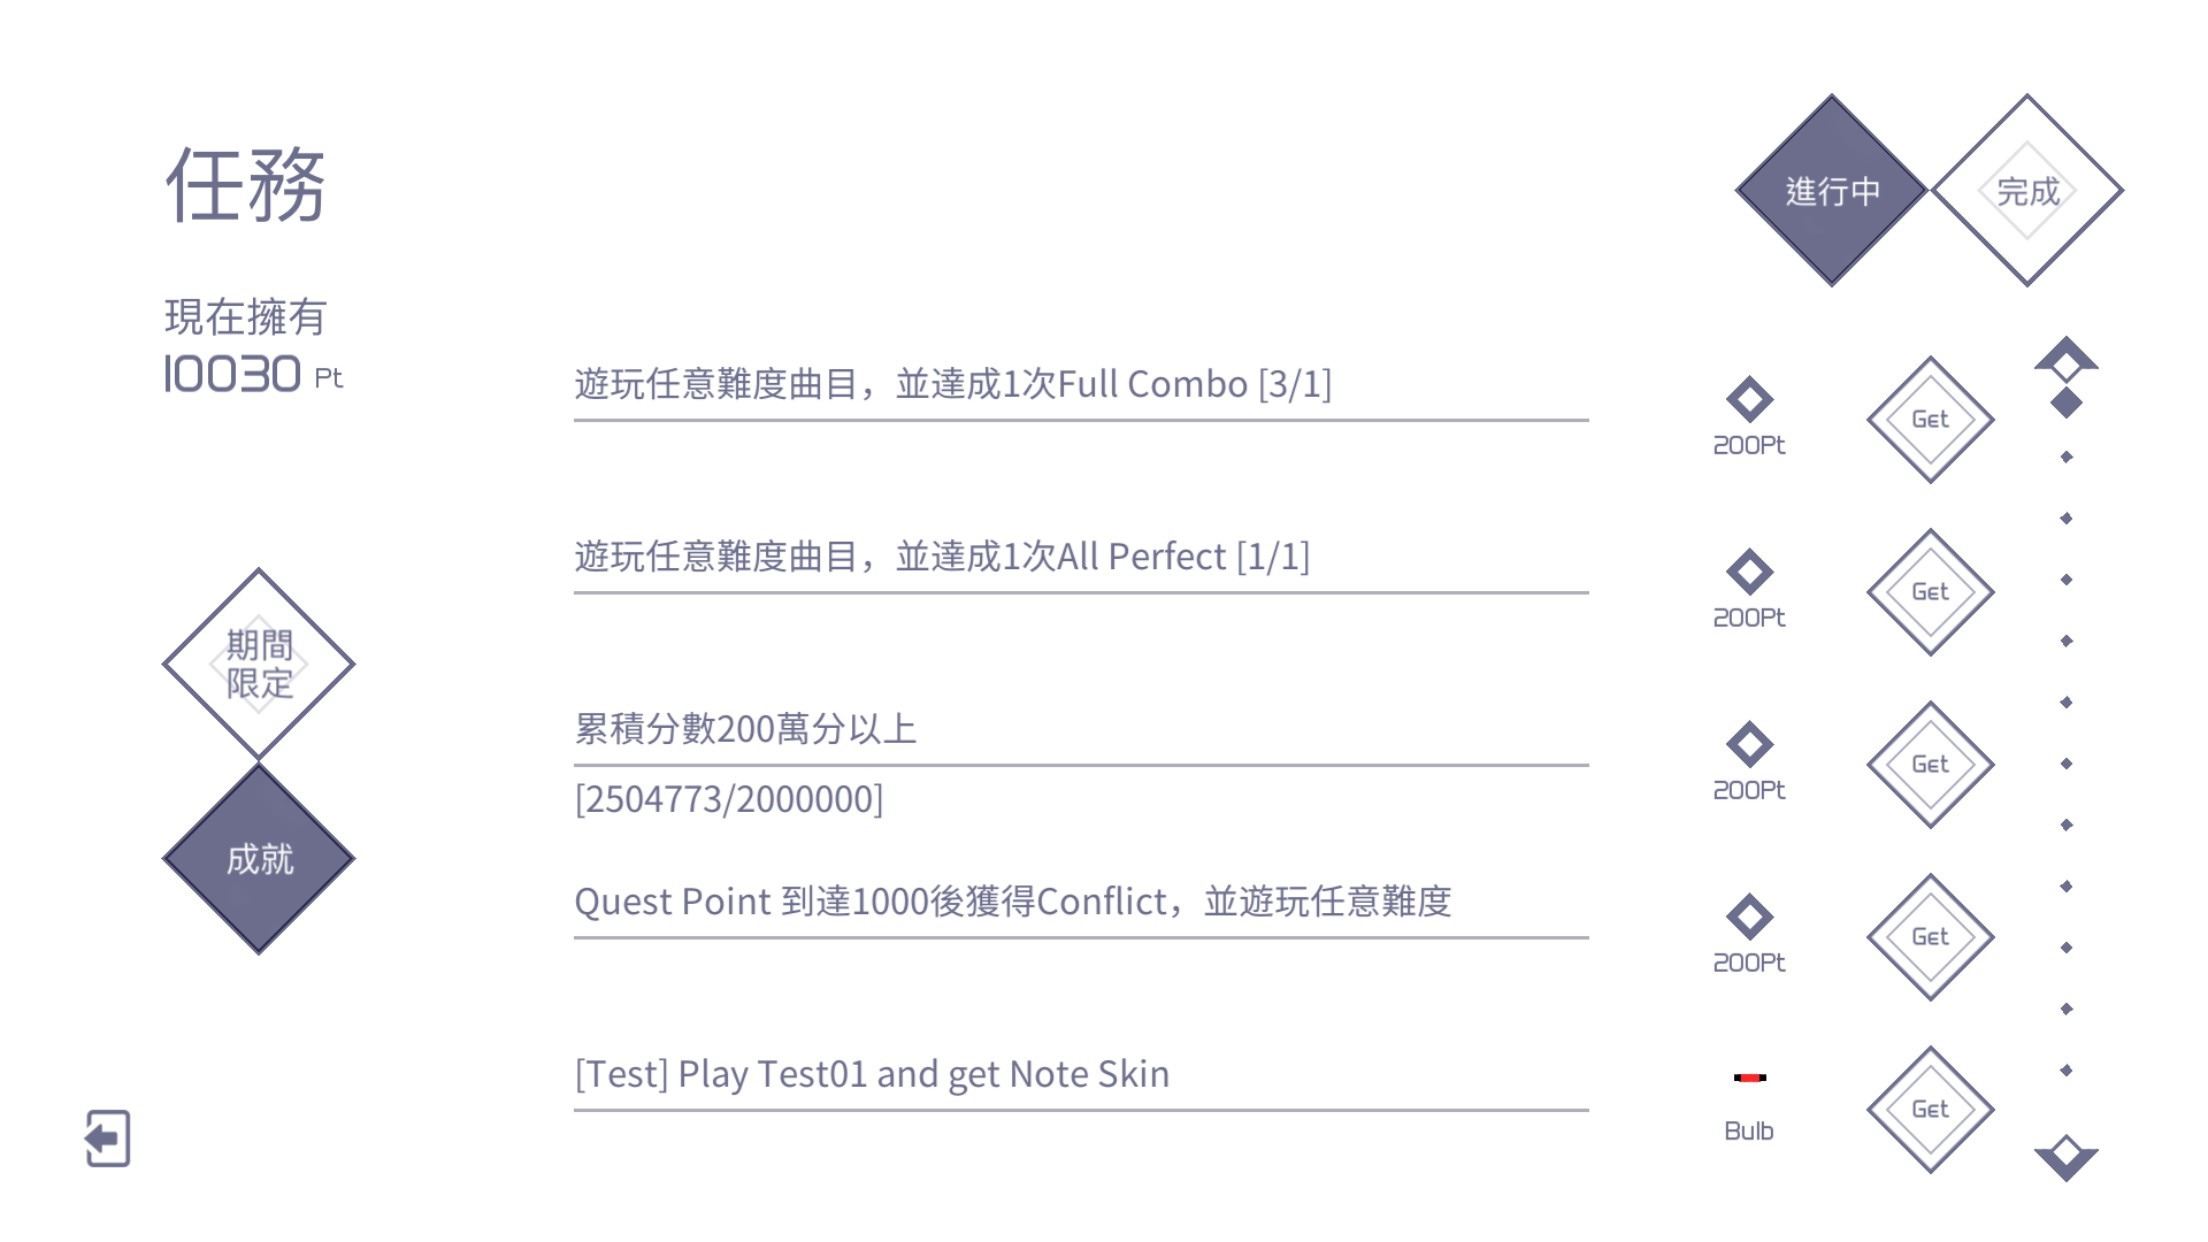Click the large scrollbar position diamond marker
2208x1242 pixels.
point(2066,403)
